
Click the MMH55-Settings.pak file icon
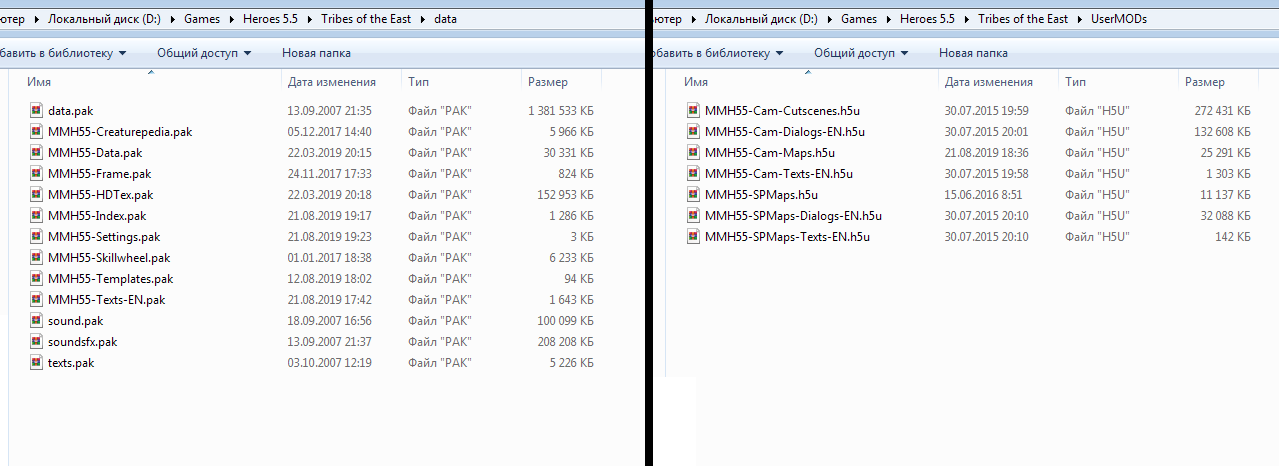(37, 237)
